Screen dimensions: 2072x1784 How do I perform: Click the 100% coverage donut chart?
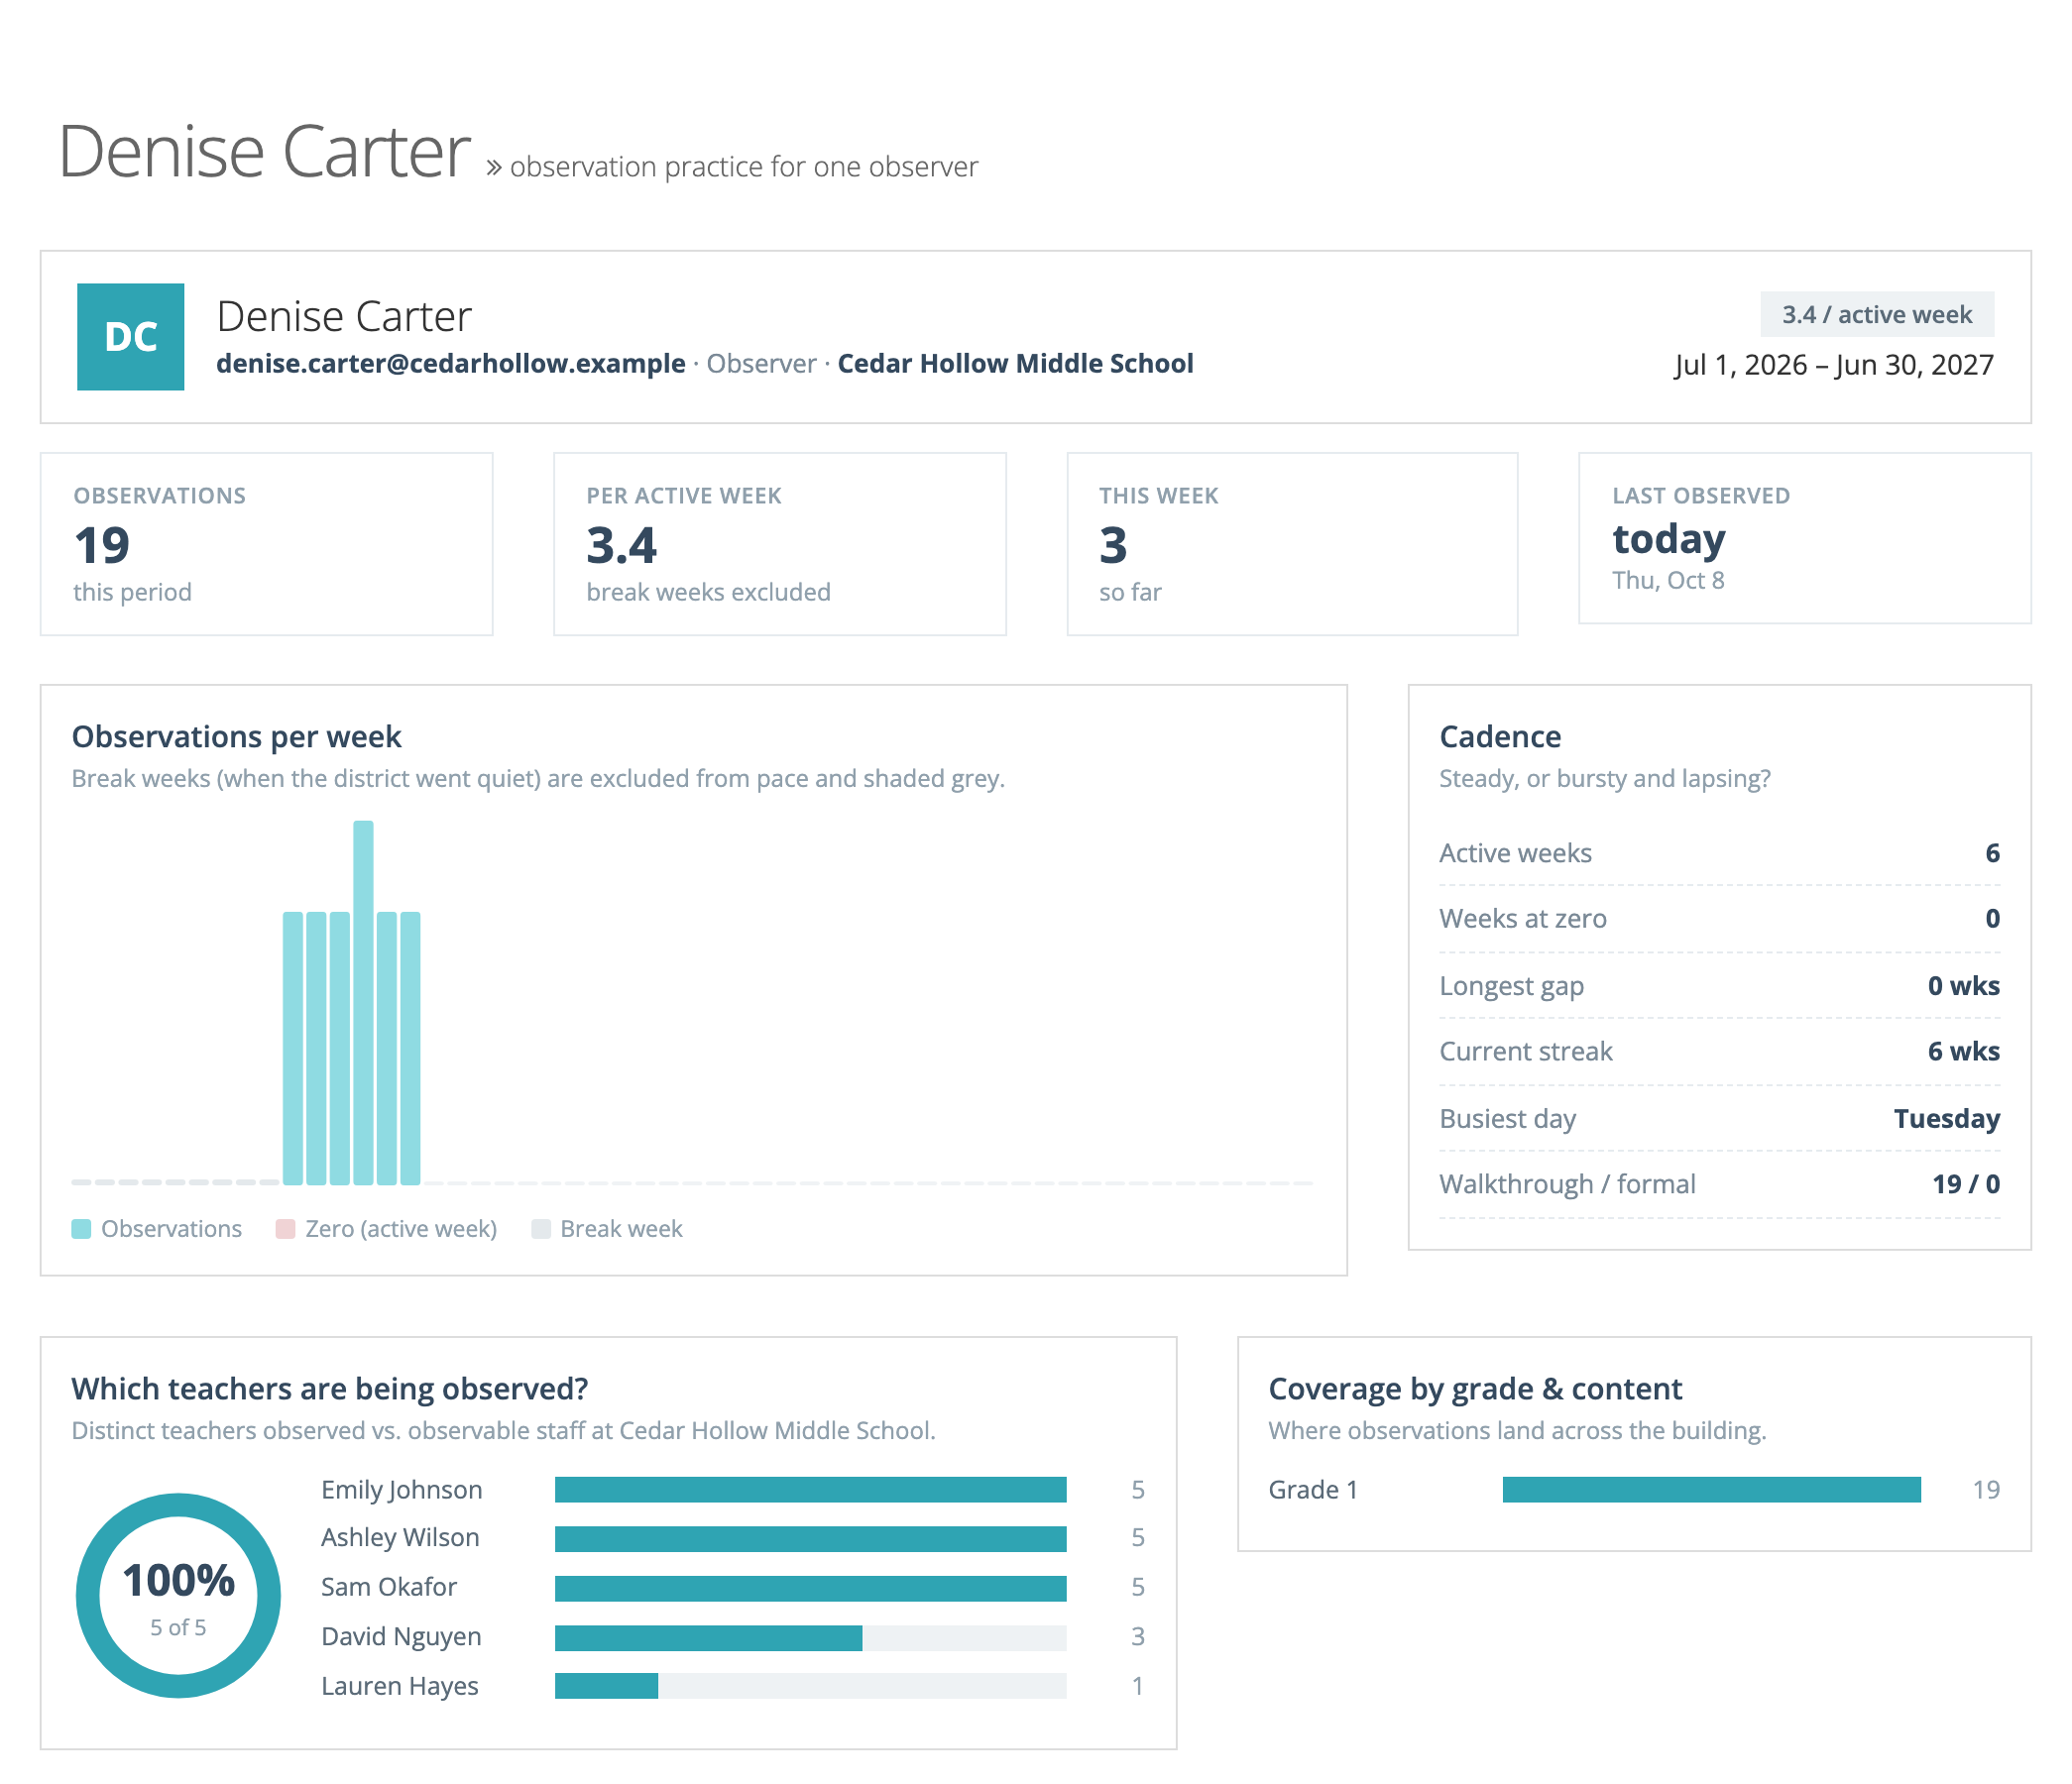(178, 1596)
